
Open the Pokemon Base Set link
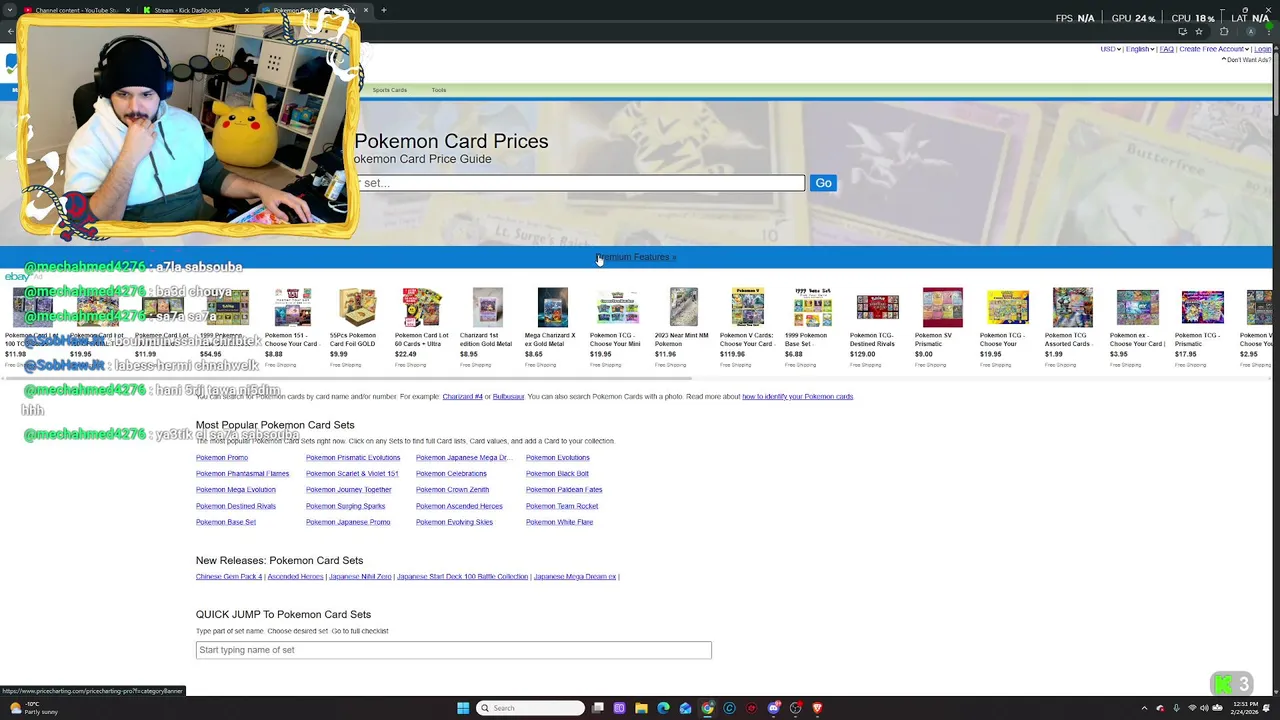point(226,522)
